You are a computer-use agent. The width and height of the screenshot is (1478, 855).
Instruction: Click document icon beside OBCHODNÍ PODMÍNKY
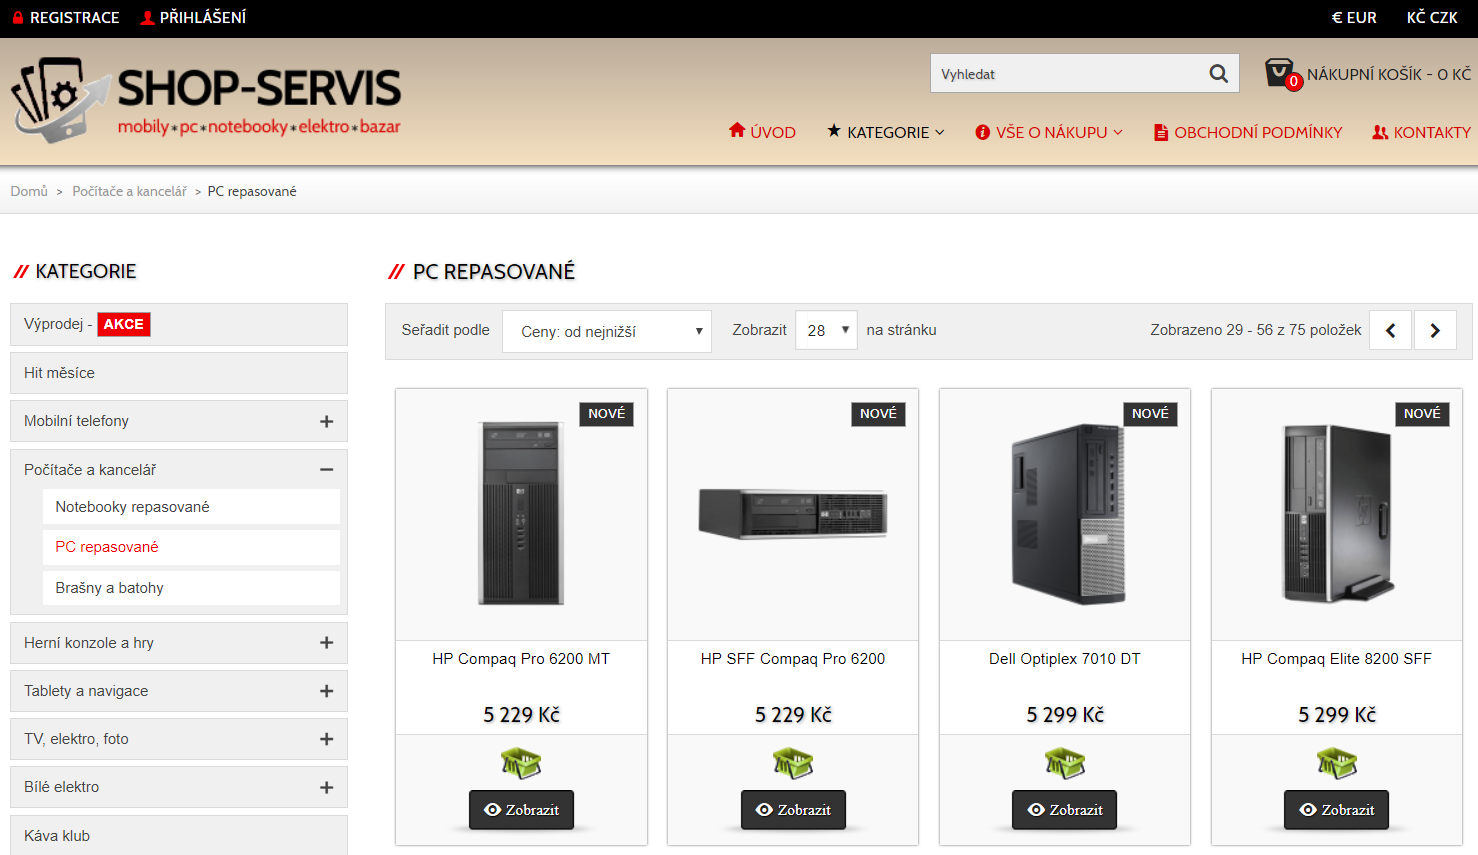[x=1161, y=132]
